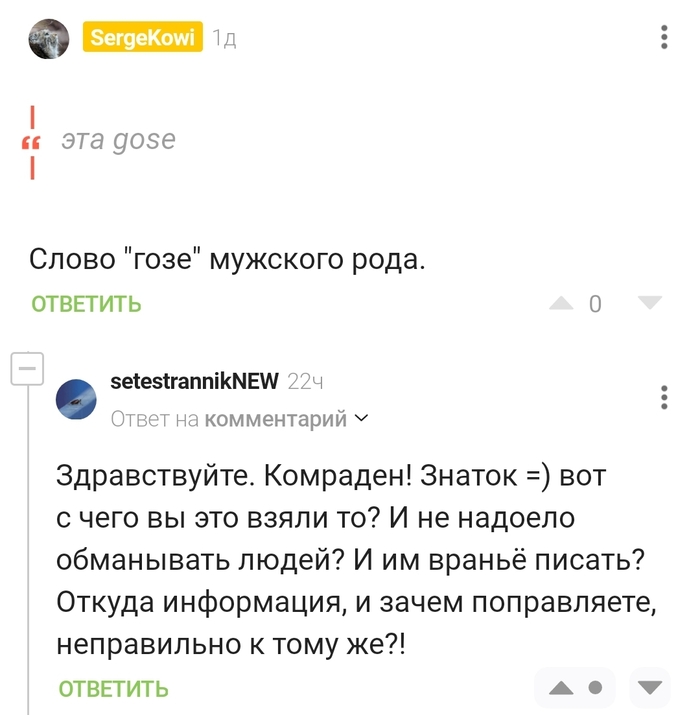The image size is (700, 715).
Task: Downvote setestrannikNEW's reply
Action: (650, 688)
